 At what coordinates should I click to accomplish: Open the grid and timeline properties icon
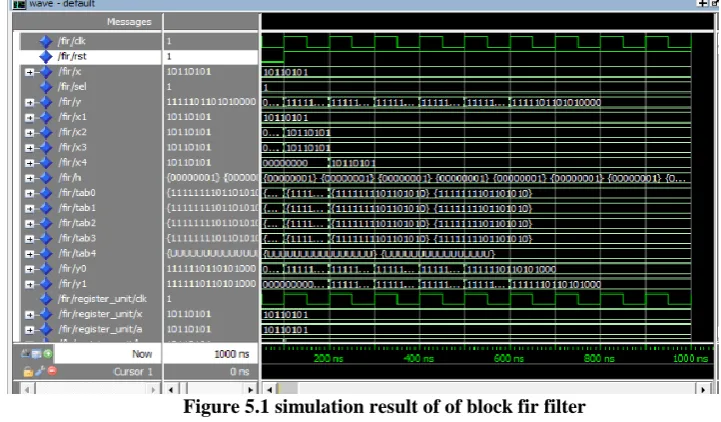pos(36,354)
